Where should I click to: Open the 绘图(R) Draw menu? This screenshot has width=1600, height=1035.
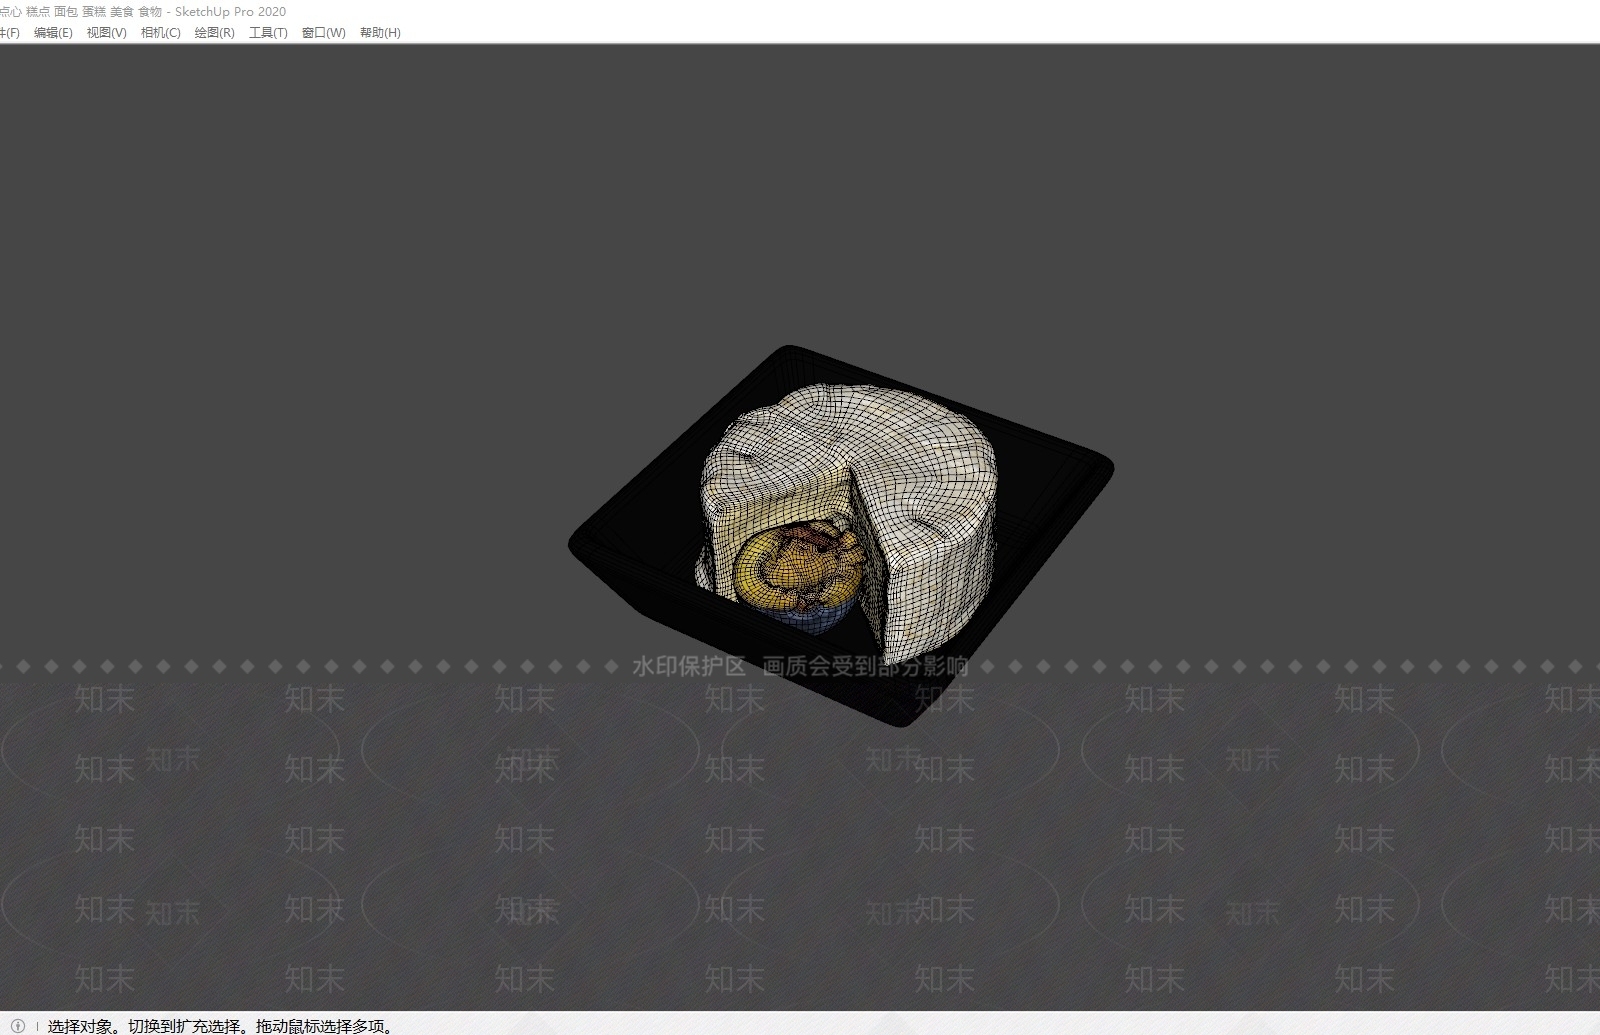point(214,32)
